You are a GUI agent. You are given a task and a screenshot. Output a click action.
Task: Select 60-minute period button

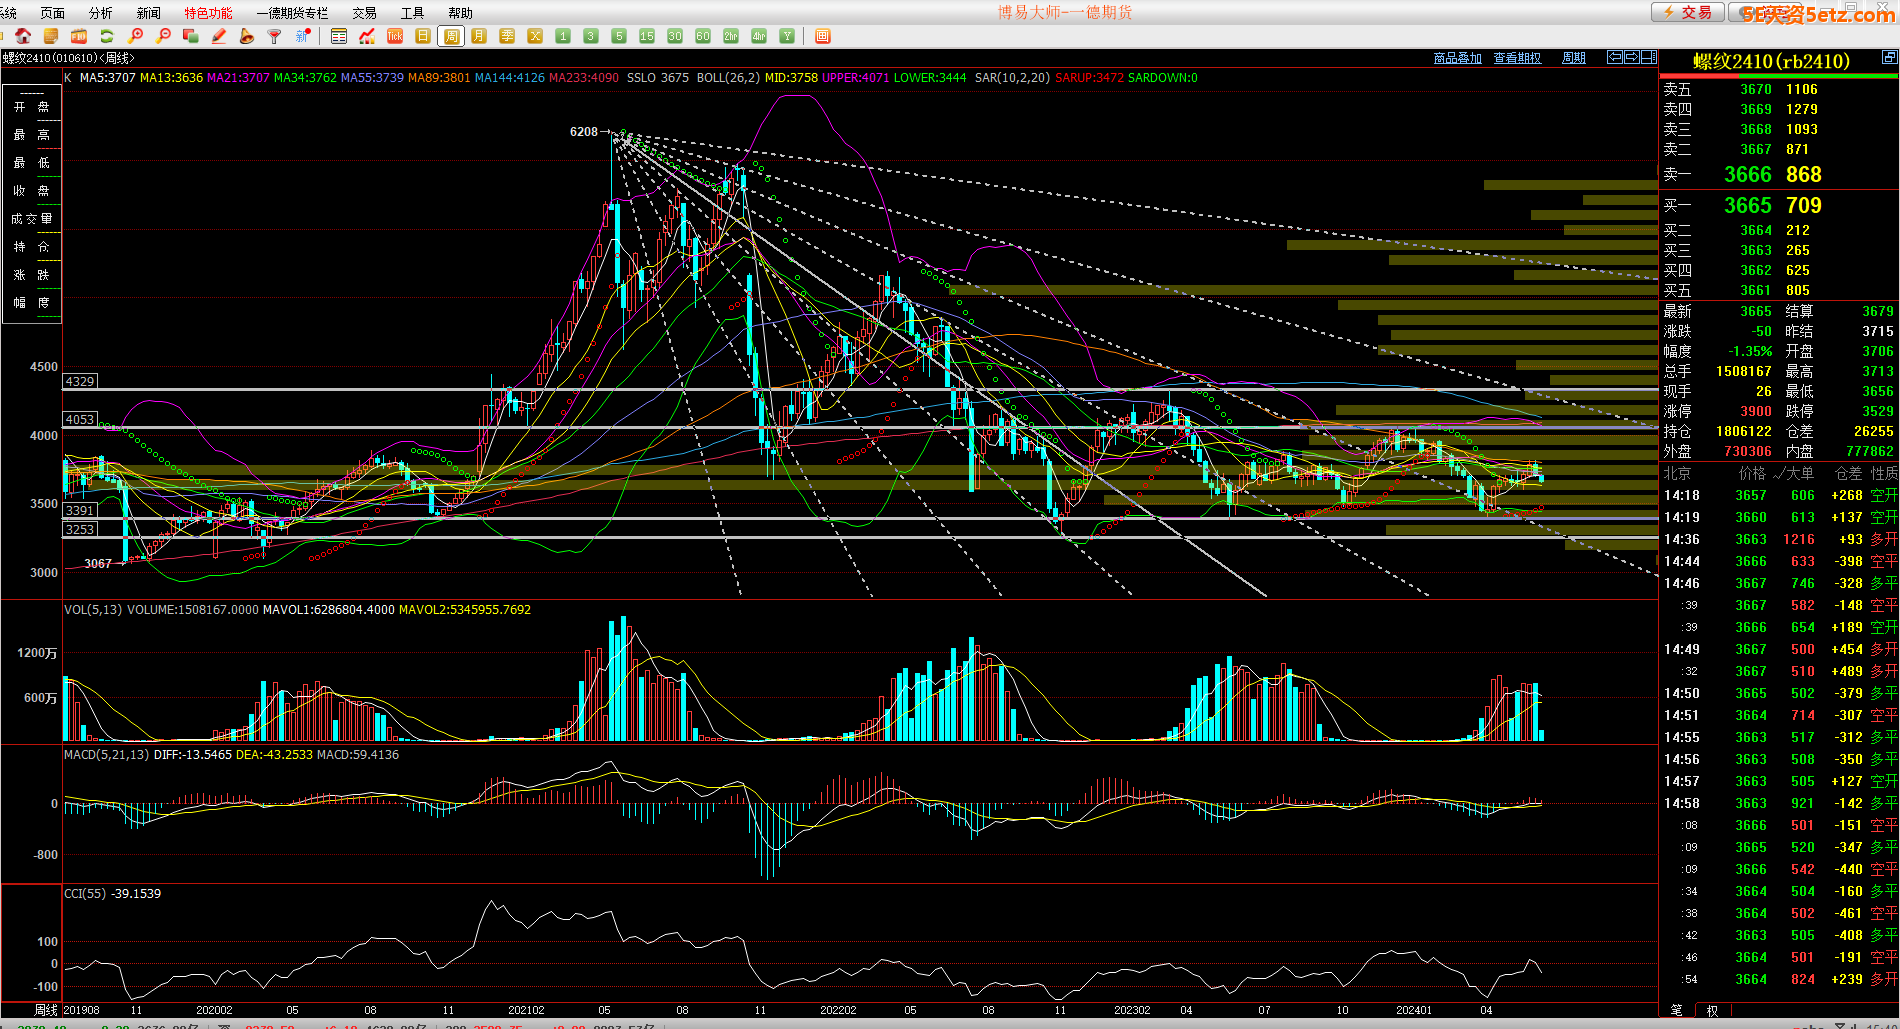pyautogui.click(x=703, y=36)
